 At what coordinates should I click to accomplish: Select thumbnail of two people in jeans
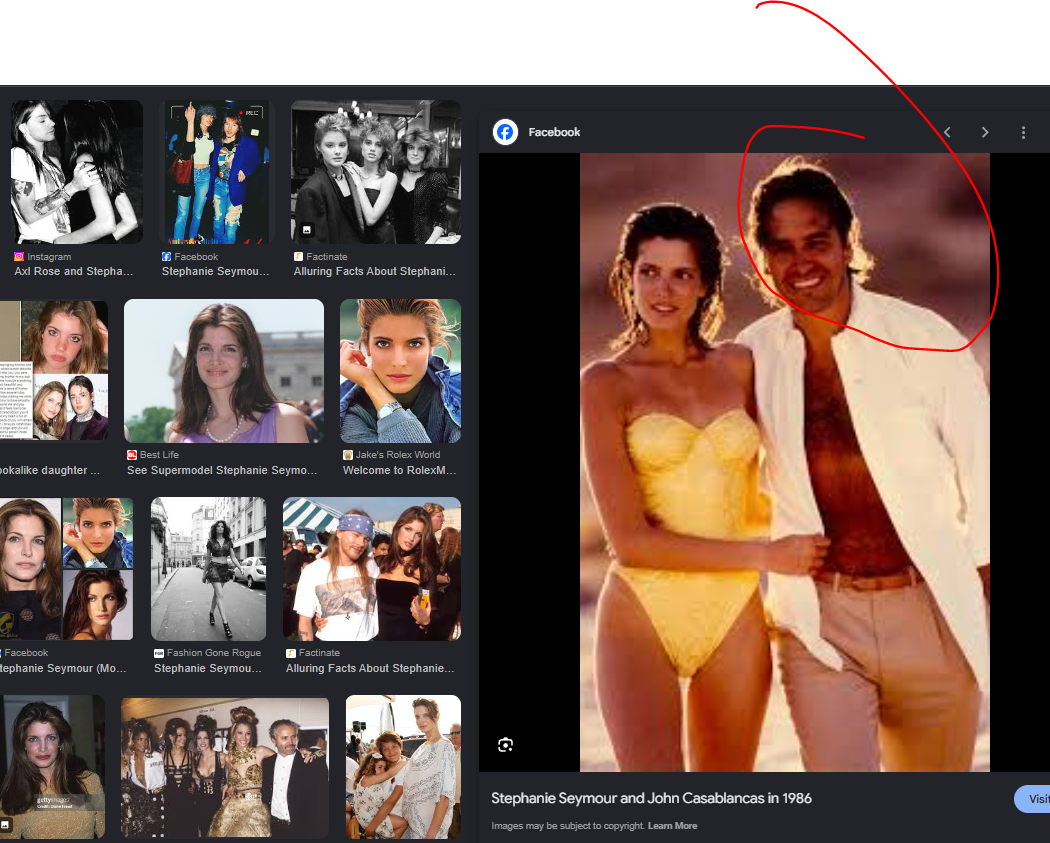[x=217, y=172]
